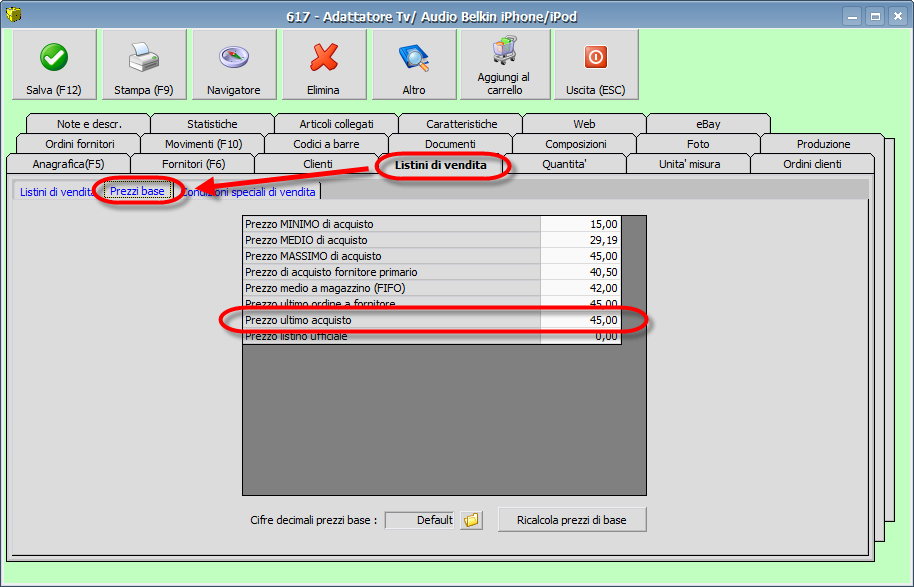
Task: Click the Salva (F12) green checkmark button
Action: [x=54, y=65]
